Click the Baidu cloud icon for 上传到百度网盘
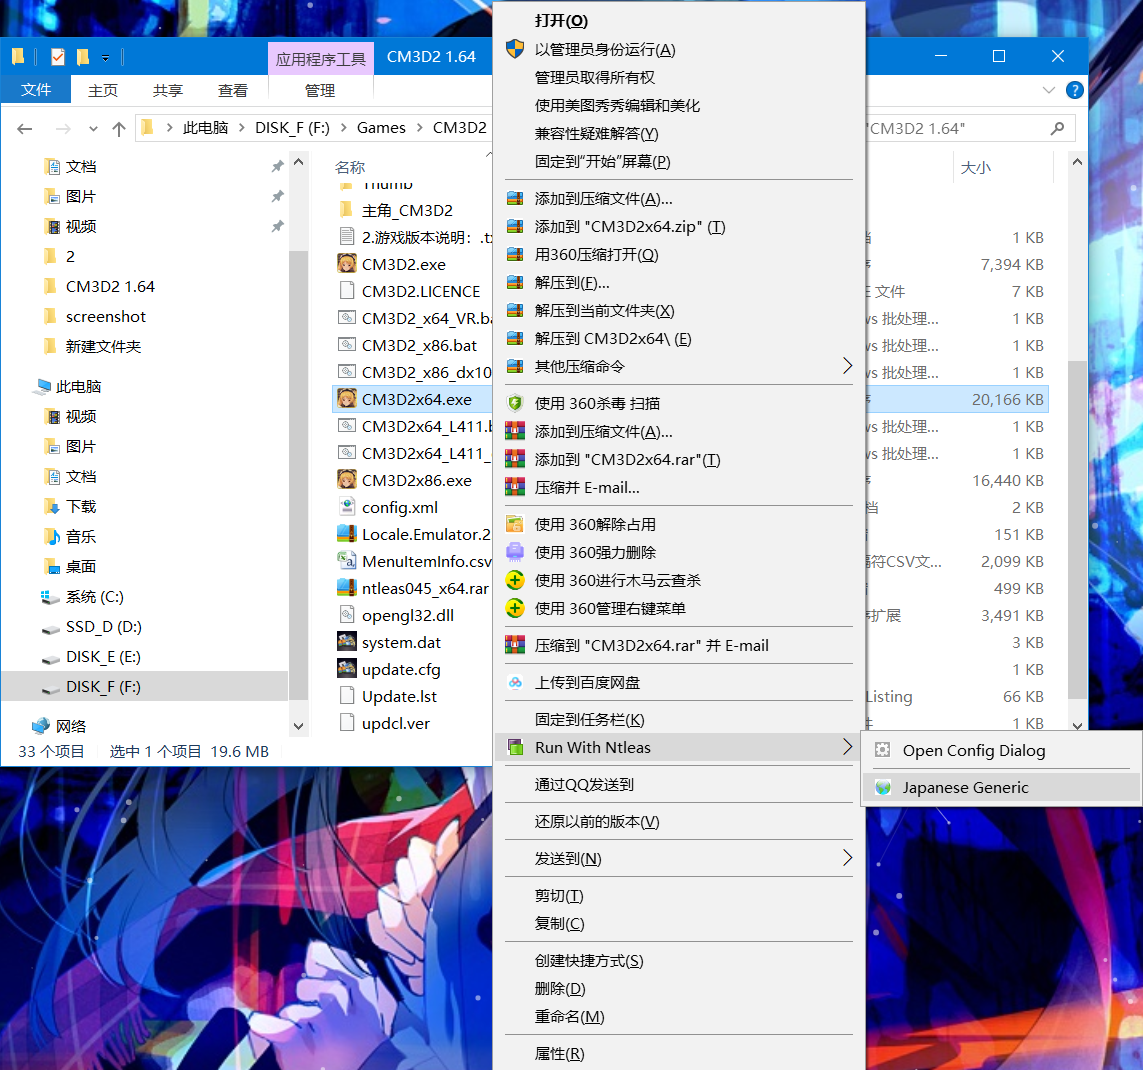1143x1070 pixels. 515,682
